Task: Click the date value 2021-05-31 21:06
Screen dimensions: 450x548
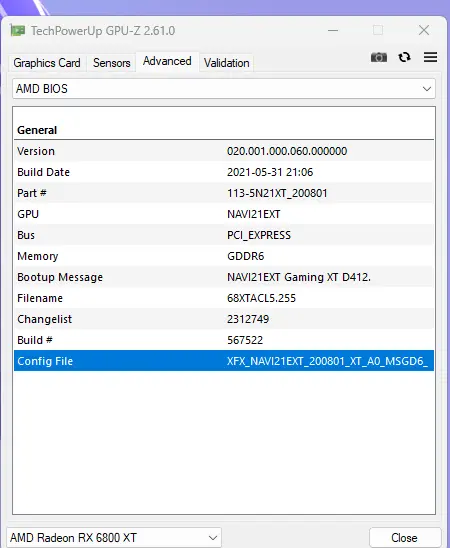Action: pos(270,172)
